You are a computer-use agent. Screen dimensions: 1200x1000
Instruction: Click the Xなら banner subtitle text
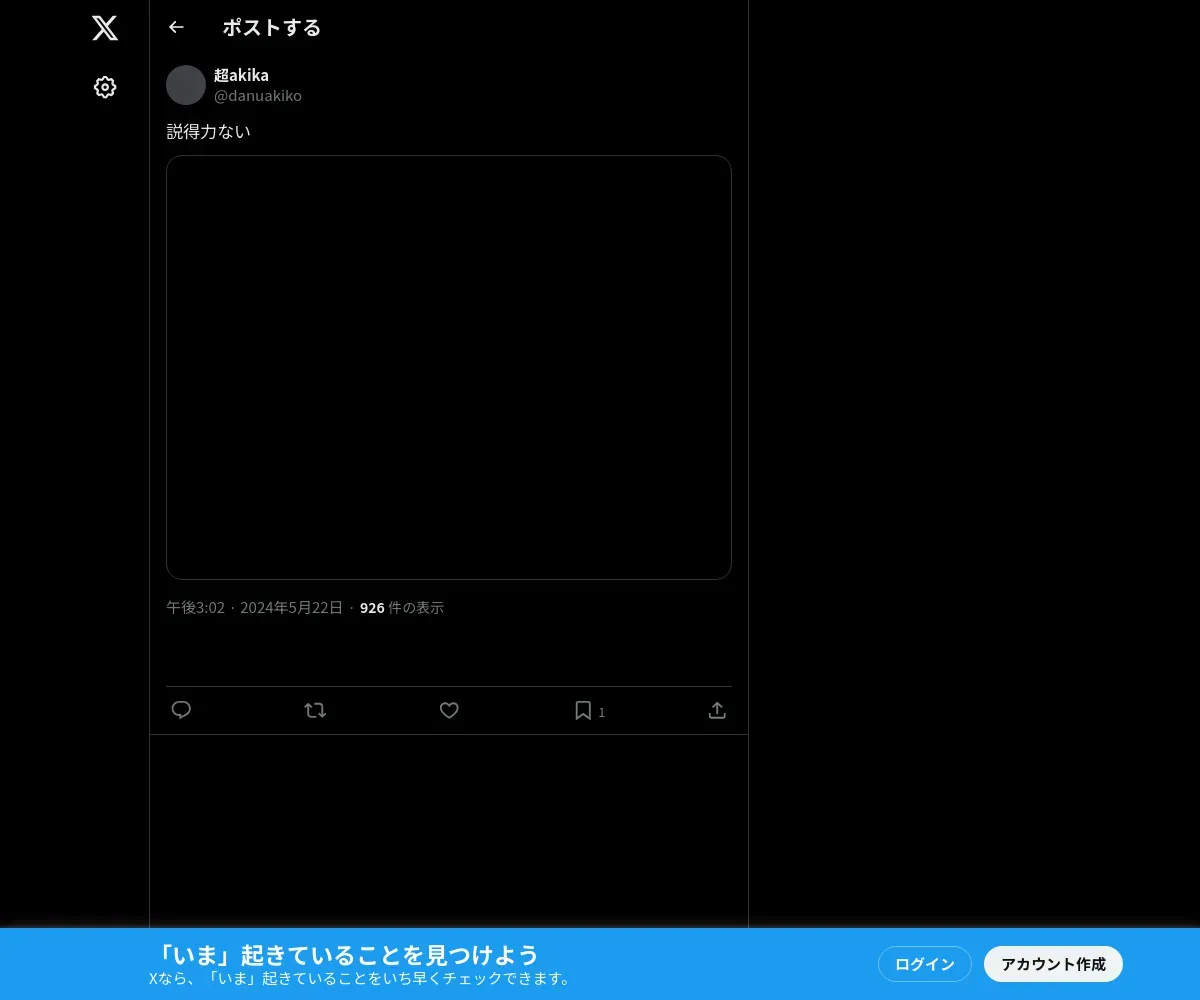click(x=361, y=978)
